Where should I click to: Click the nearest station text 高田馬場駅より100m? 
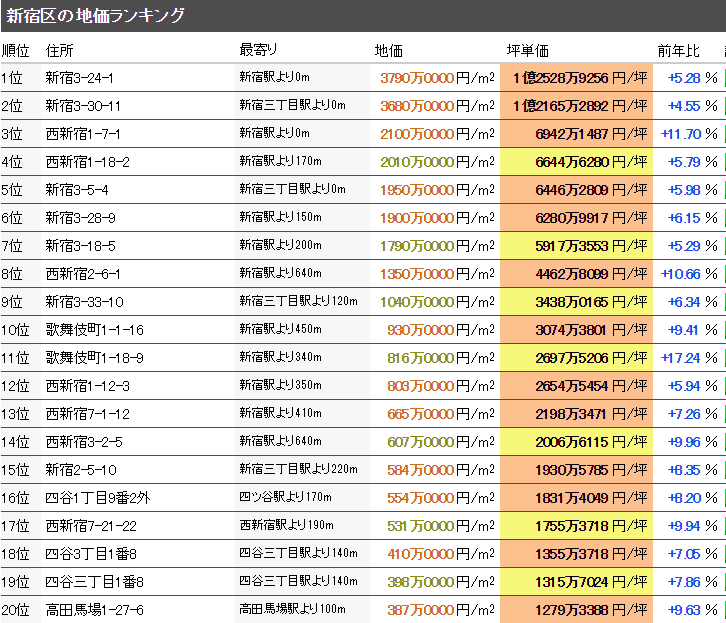(292, 610)
